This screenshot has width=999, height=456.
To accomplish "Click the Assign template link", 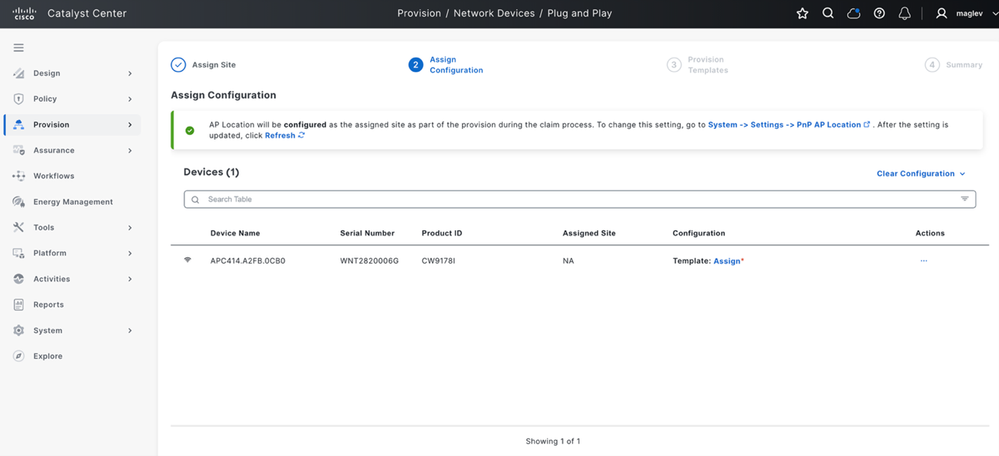I will (727, 261).
